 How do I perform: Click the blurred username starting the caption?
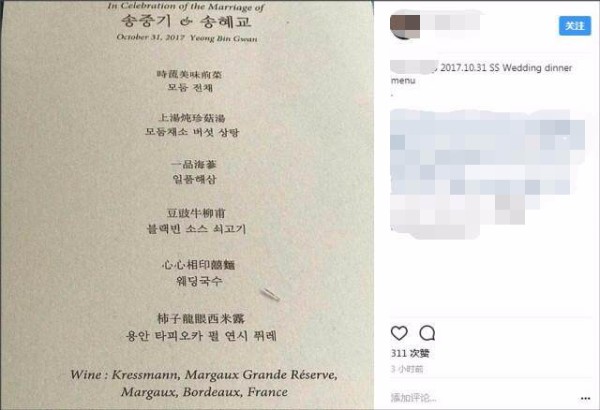point(414,67)
